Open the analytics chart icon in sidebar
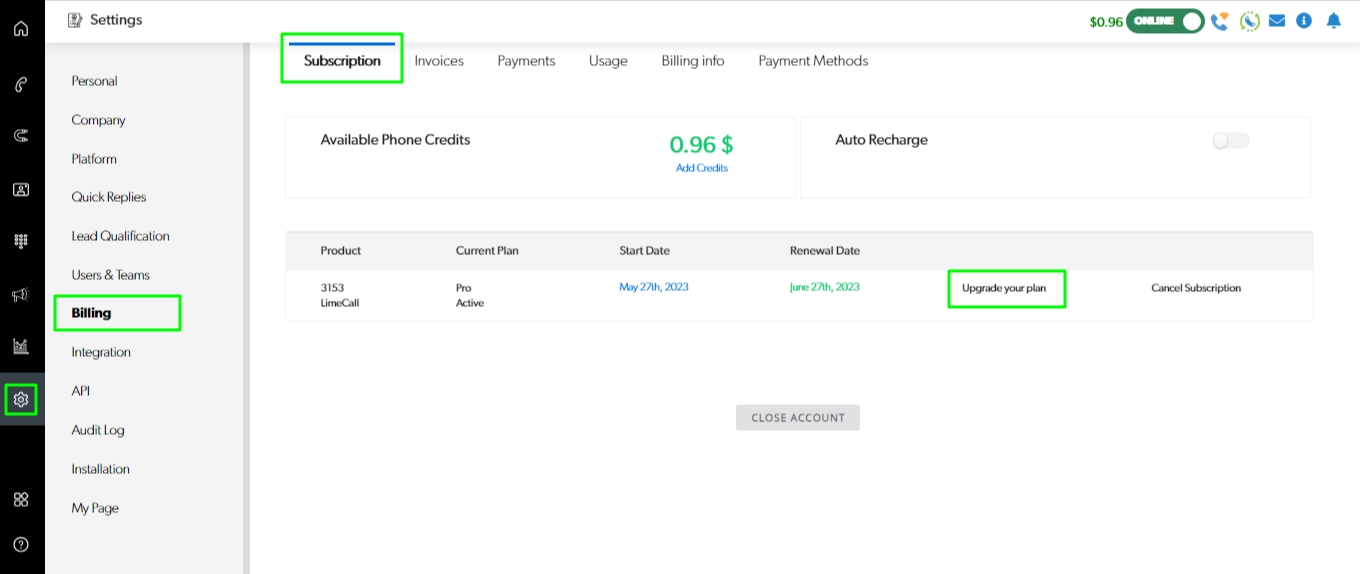Viewport: 1360px width, 574px height. tap(21, 347)
